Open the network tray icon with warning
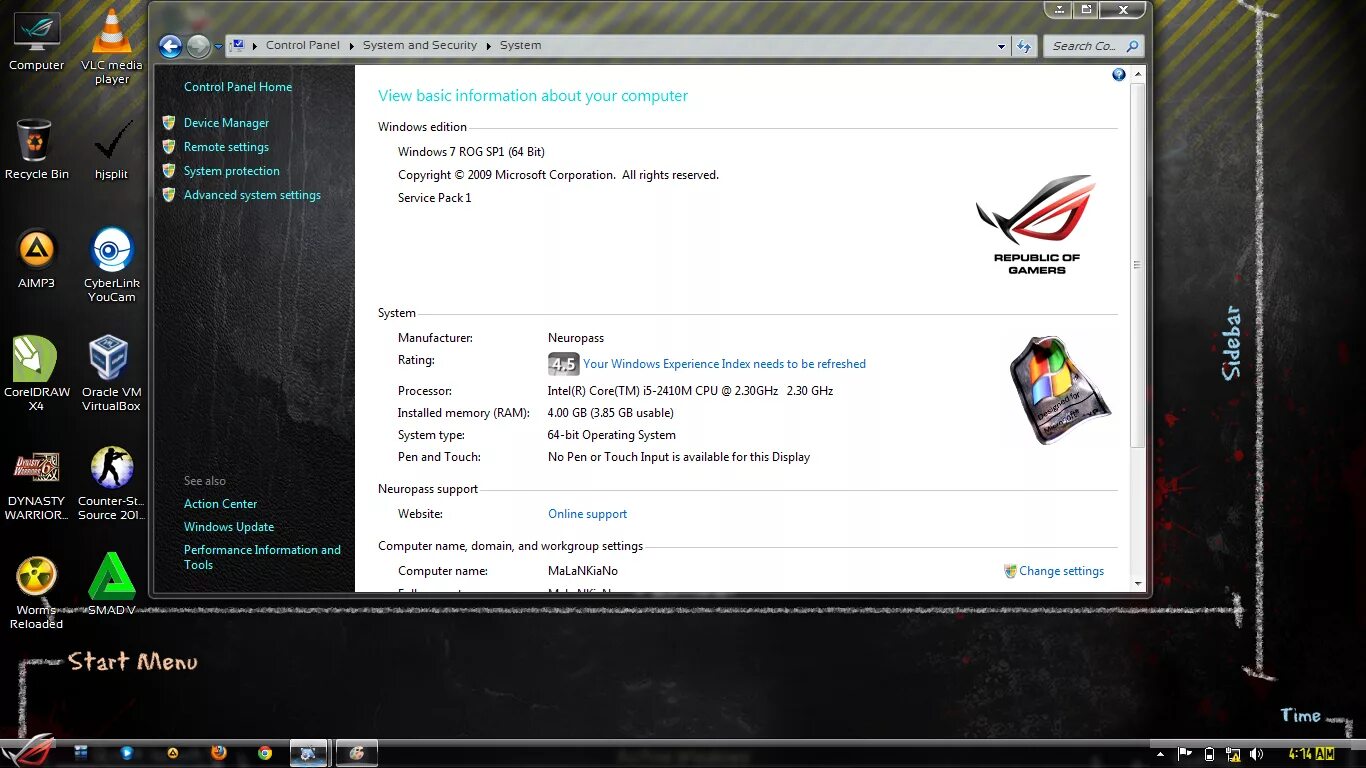This screenshot has width=1366, height=768. click(x=1233, y=754)
